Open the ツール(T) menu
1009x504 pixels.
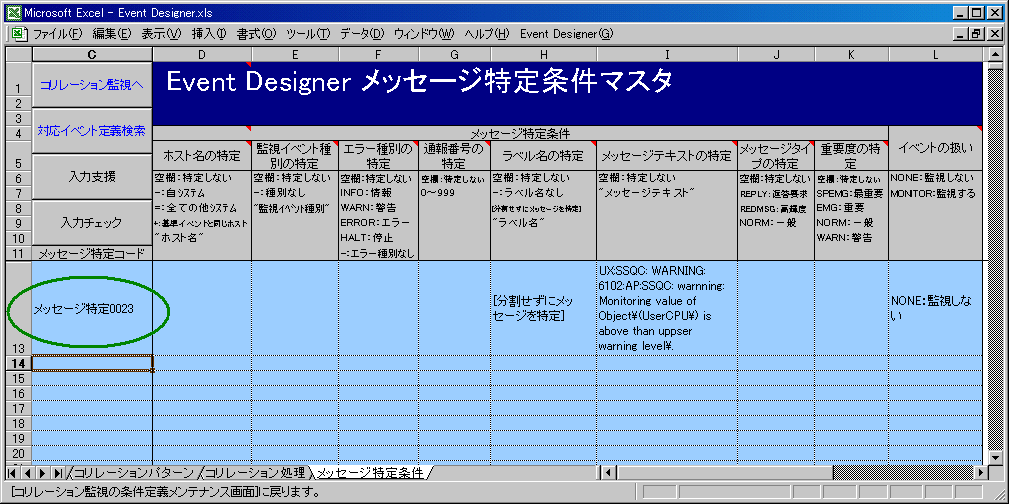(308, 33)
